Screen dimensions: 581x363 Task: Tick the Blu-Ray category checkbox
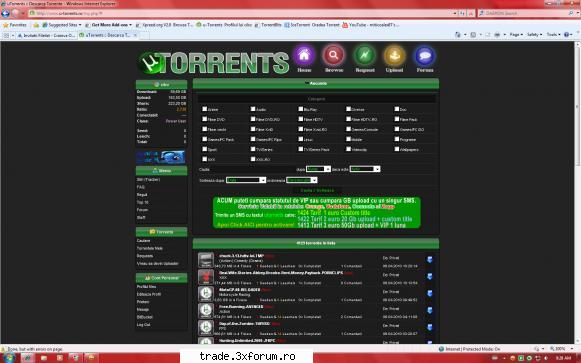click(x=301, y=109)
